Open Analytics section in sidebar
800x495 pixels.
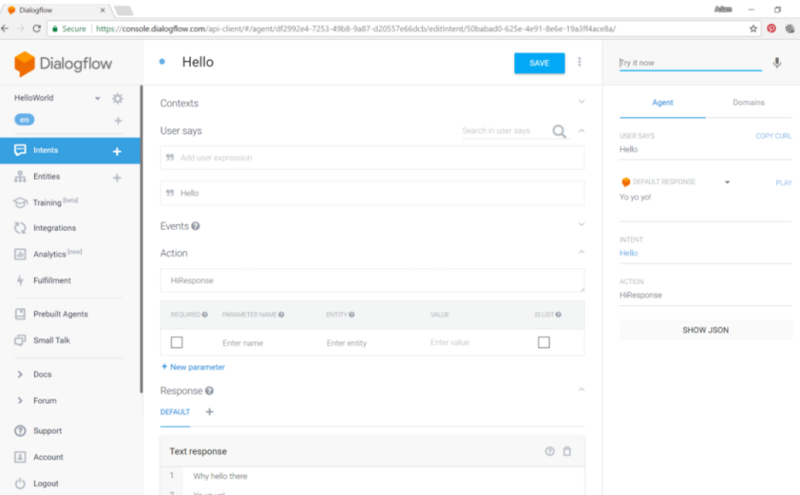[x=49, y=254]
